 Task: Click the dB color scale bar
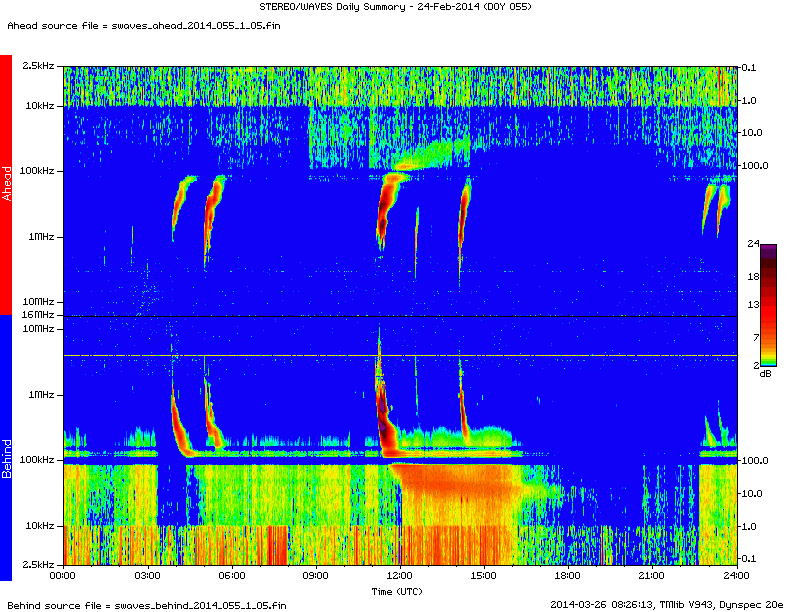pos(768,305)
